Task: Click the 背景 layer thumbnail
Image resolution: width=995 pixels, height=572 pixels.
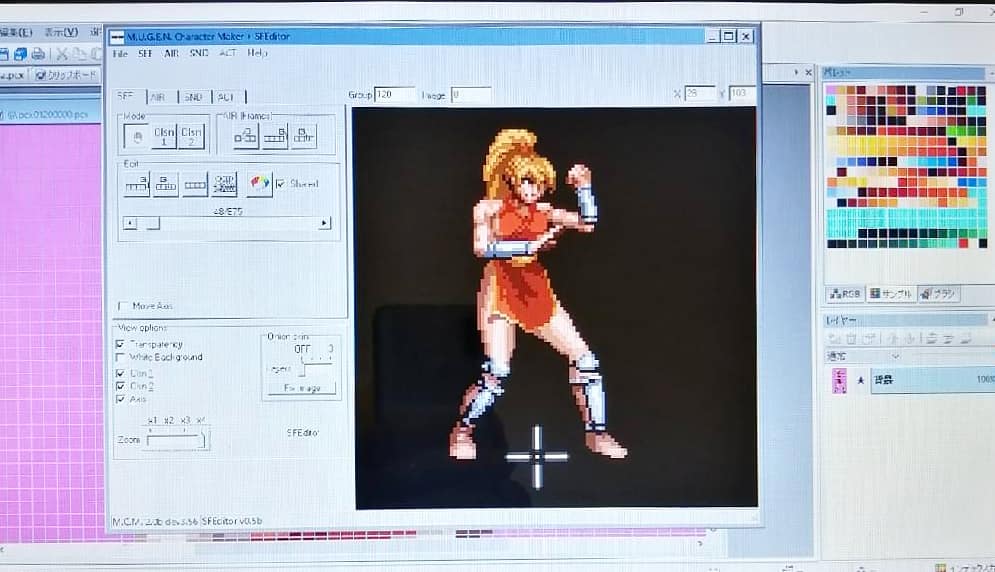Action: (839, 380)
